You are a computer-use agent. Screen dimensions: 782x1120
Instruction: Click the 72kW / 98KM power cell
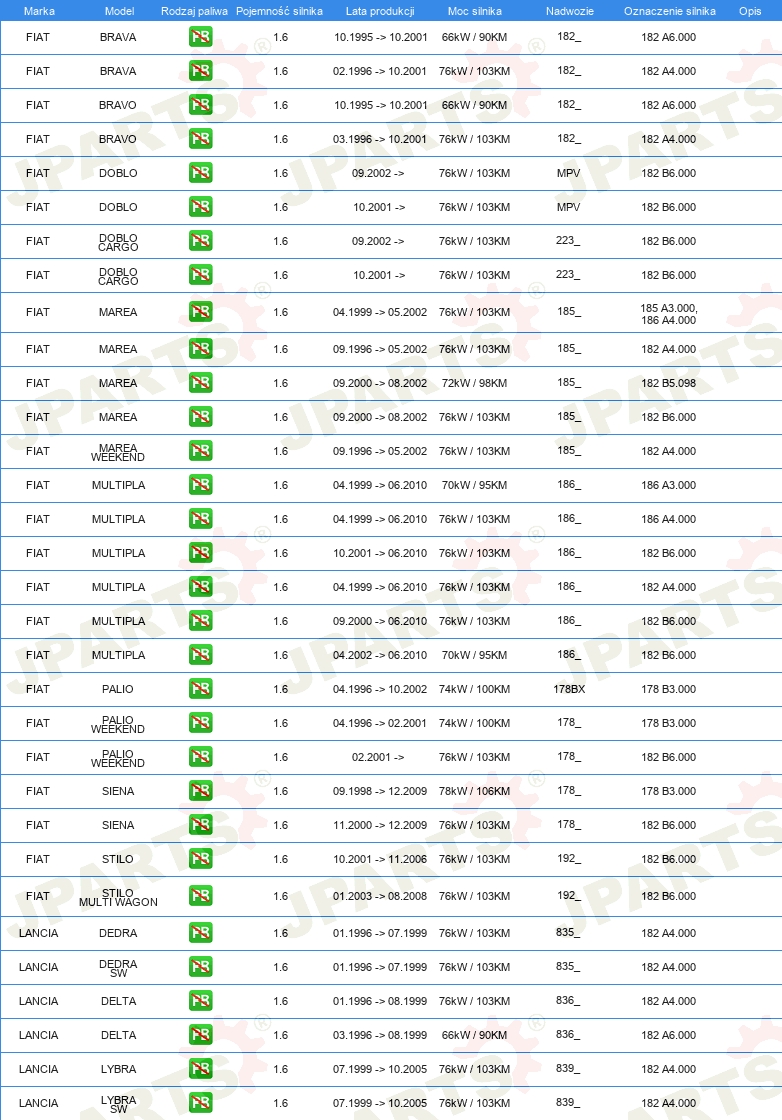[474, 383]
